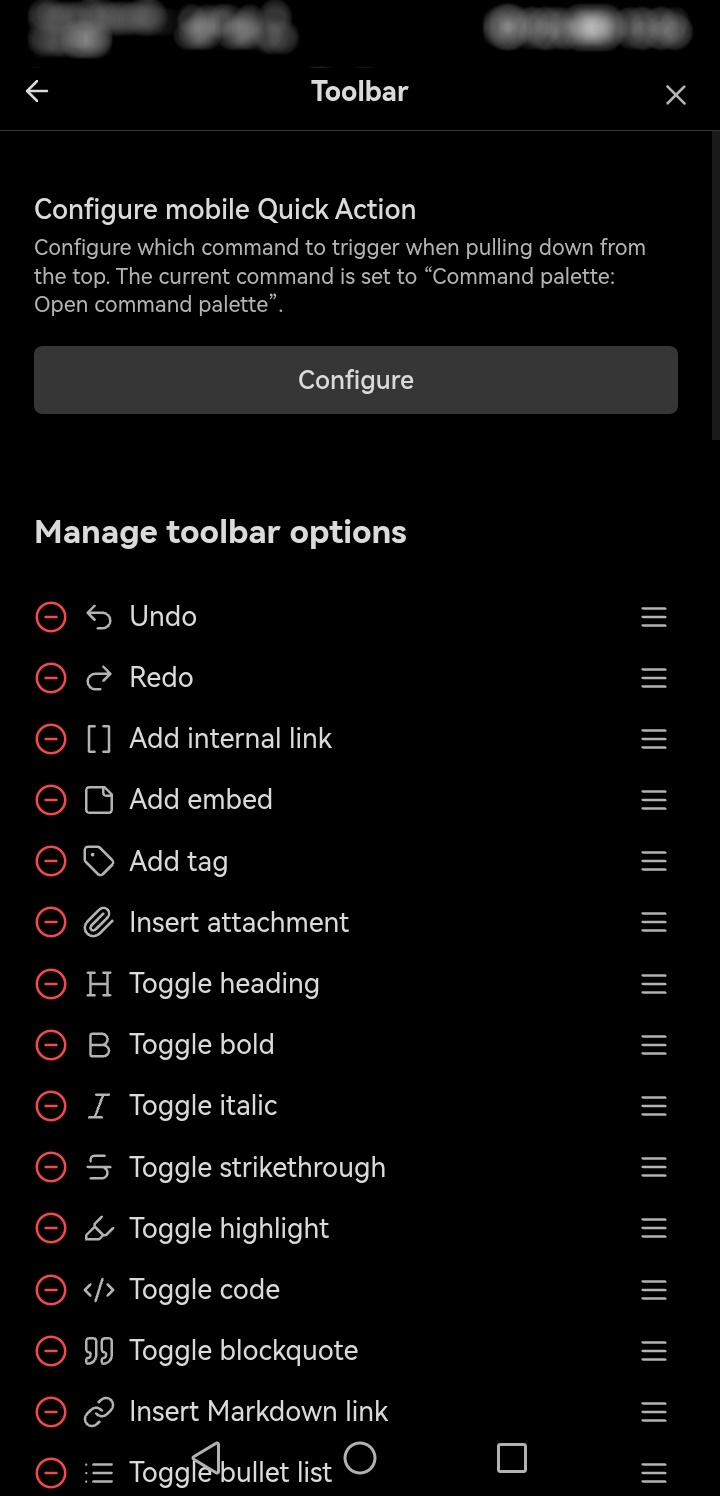The image size is (720, 1496).
Task: Click the Toggle heading H icon
Action: [98, 984]
